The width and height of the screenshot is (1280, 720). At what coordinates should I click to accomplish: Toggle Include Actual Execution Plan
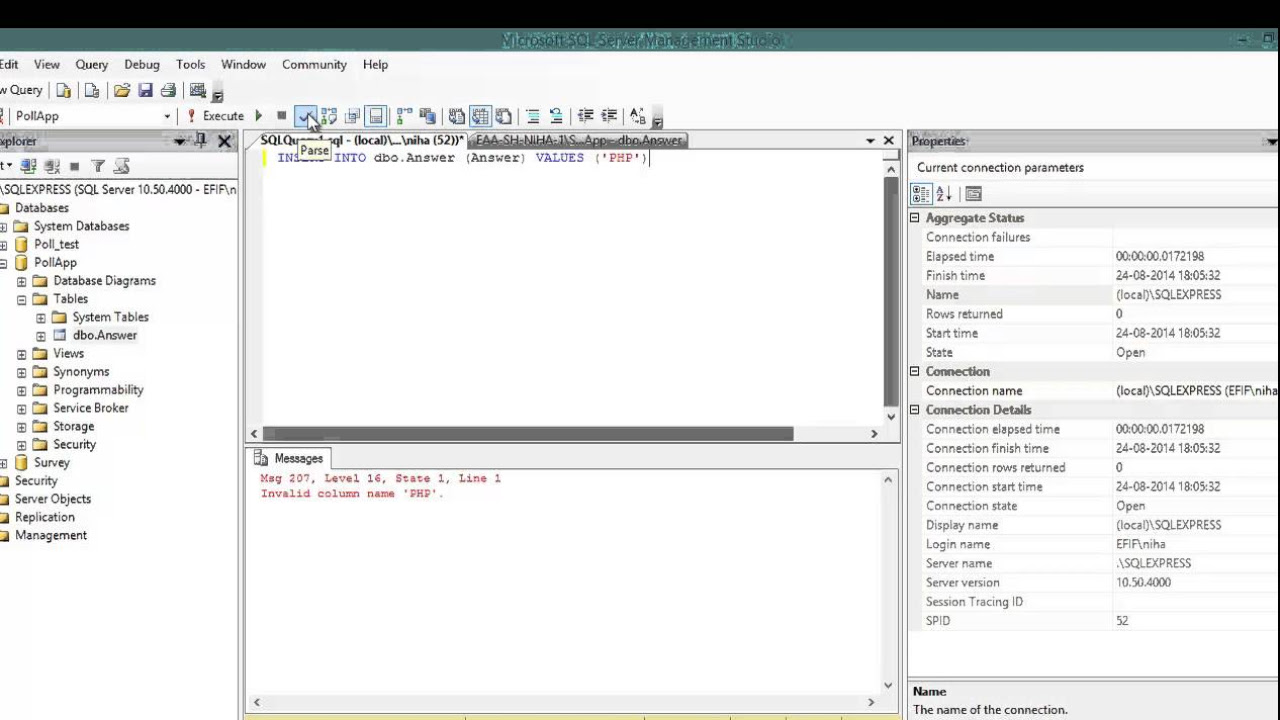(x=405, y=116)
